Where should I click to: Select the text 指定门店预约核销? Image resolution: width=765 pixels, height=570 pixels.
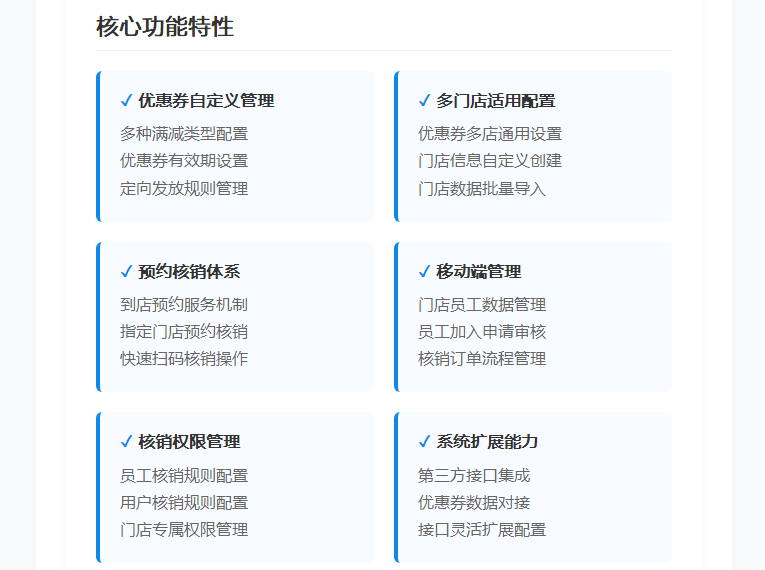click(x=184, y=332)
